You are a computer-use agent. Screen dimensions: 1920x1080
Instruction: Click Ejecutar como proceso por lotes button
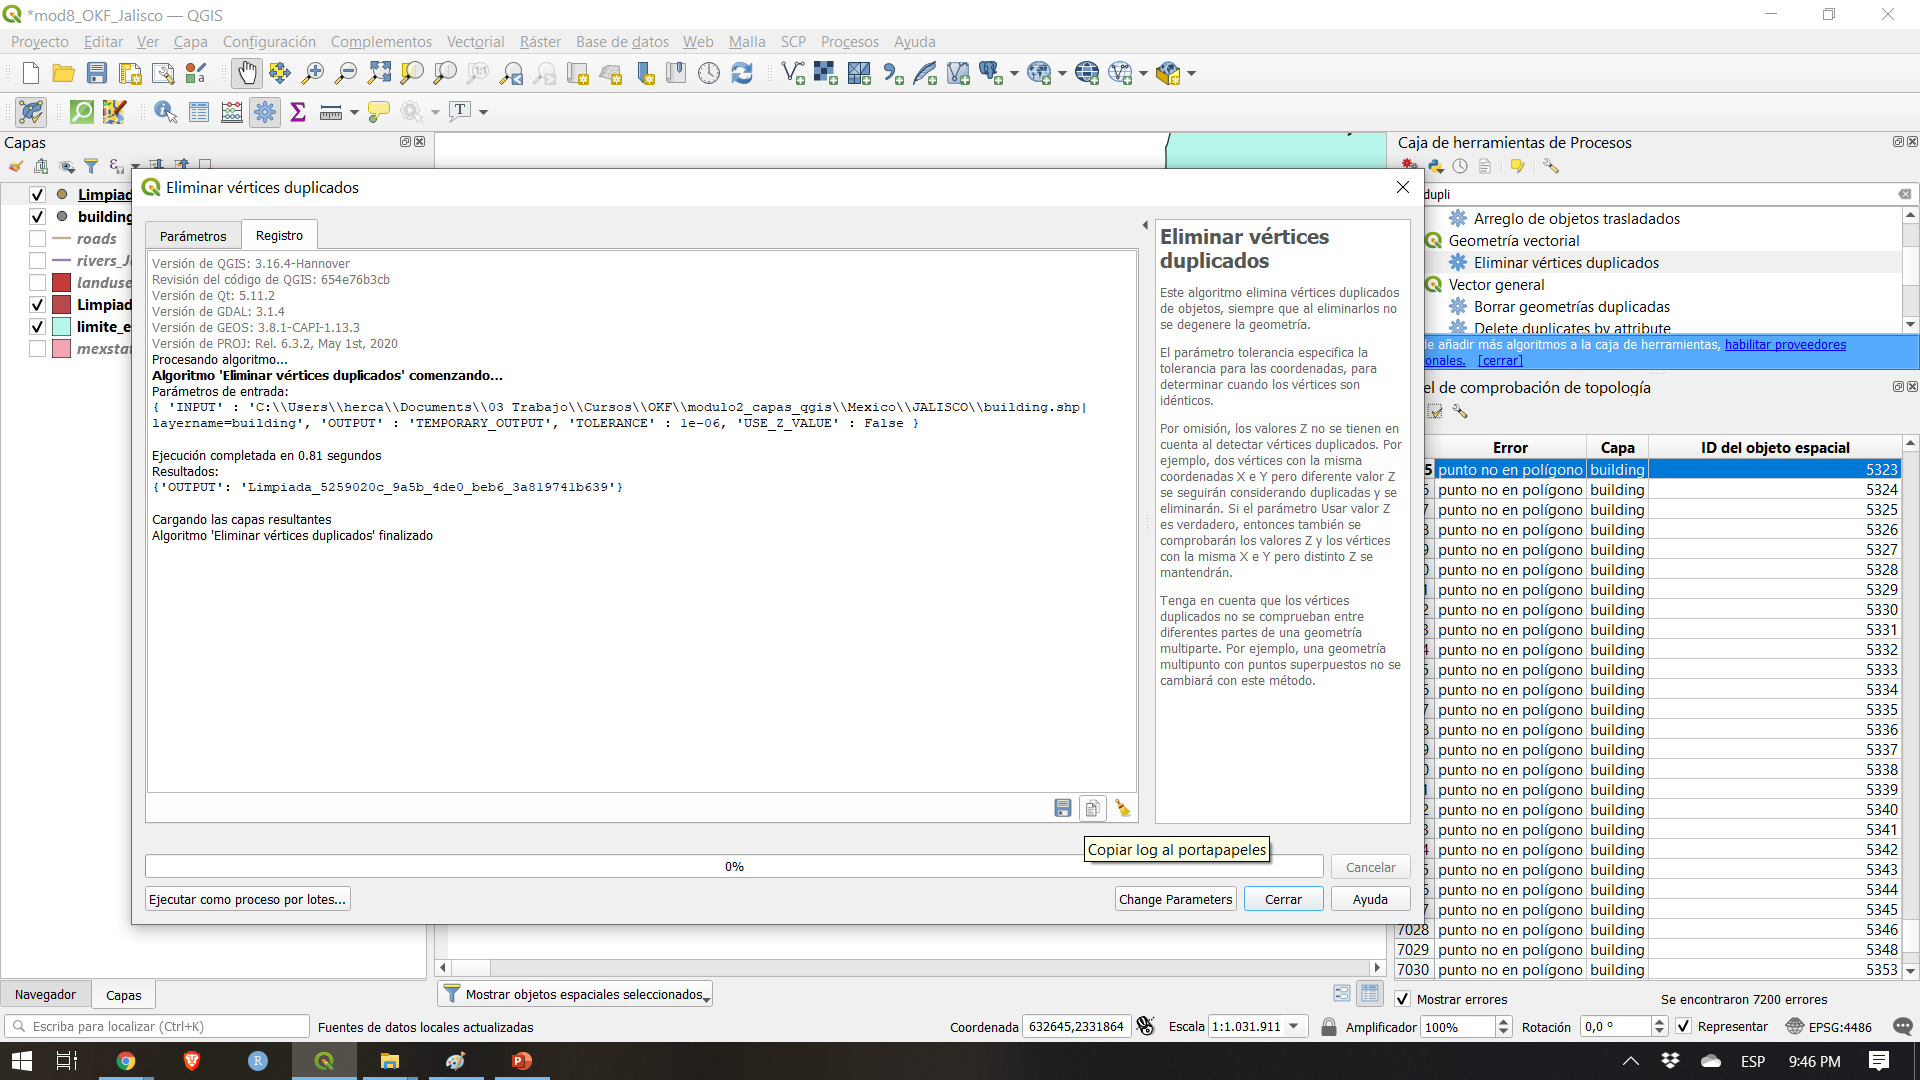248,899
